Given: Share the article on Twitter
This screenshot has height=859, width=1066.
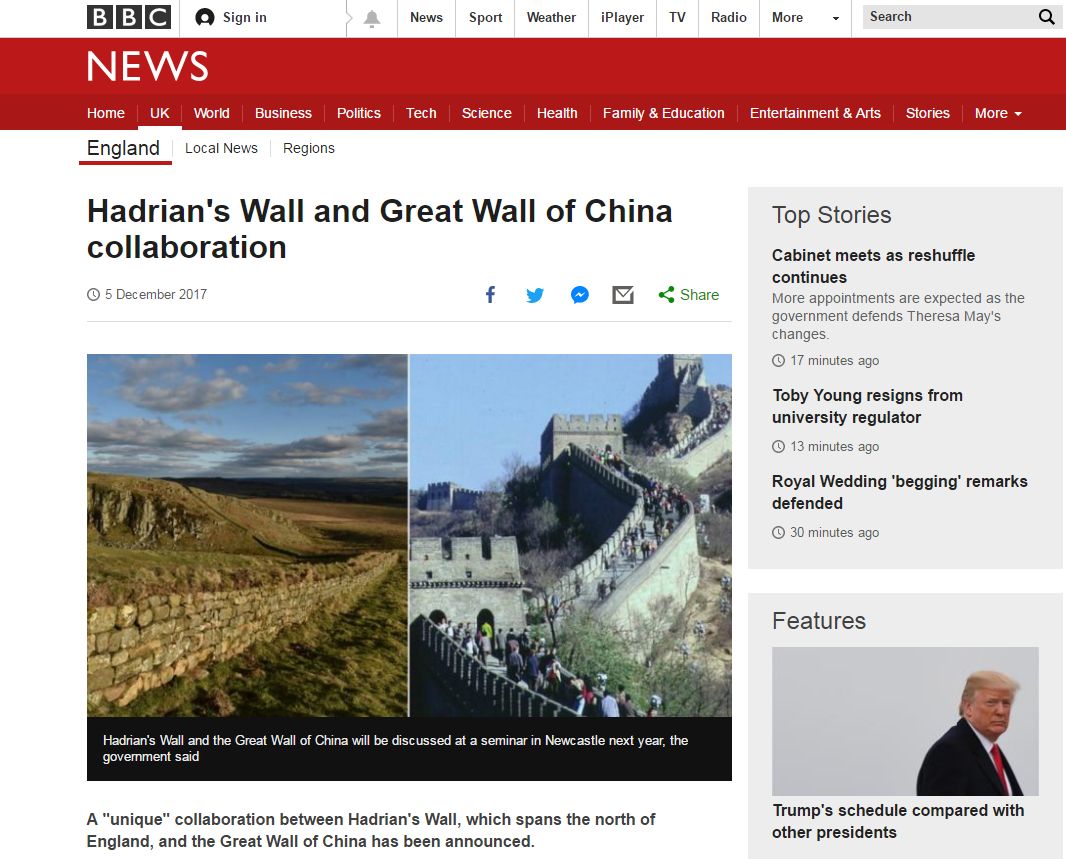Looking at the screenshot, I should (x=535, y=295).
